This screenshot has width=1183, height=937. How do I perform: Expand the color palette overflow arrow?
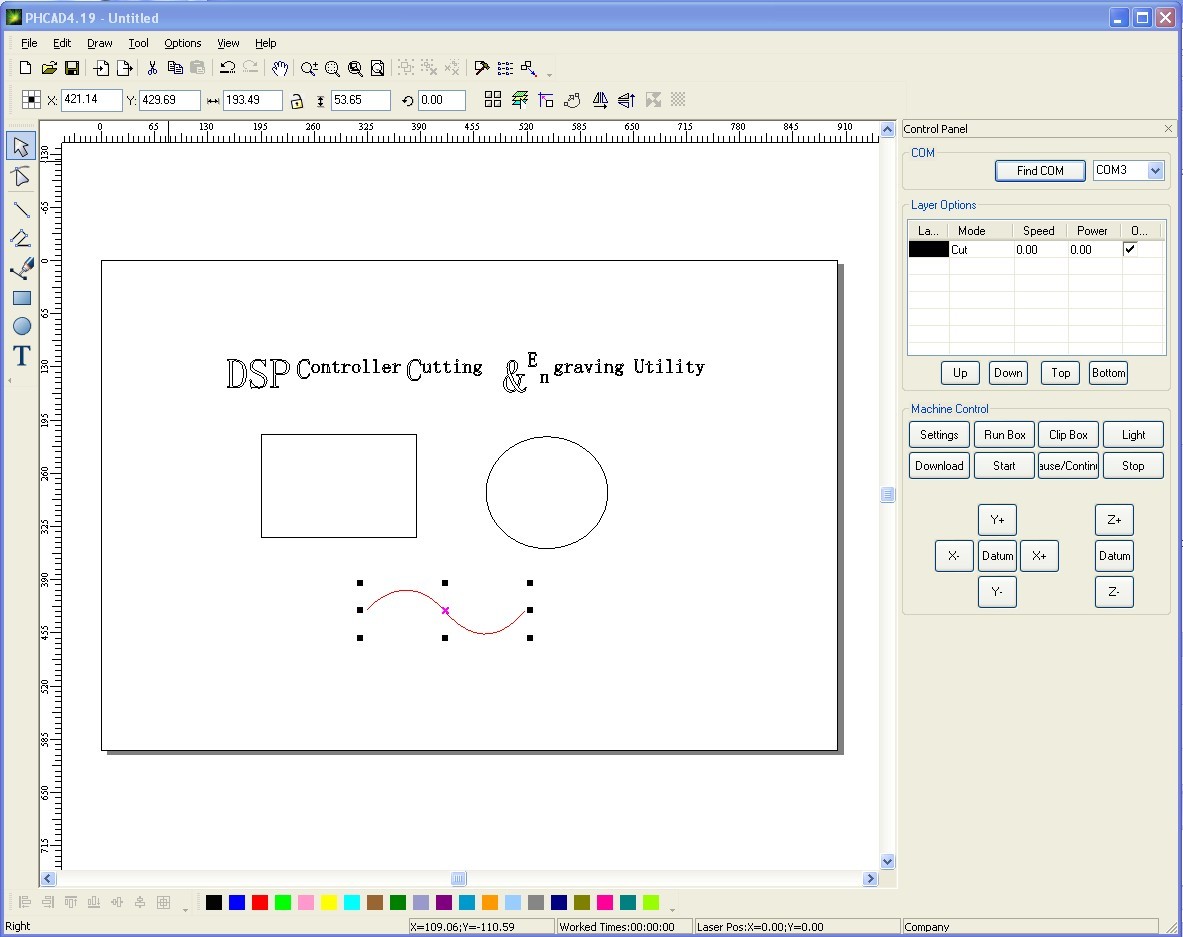[x=672, y=909]
